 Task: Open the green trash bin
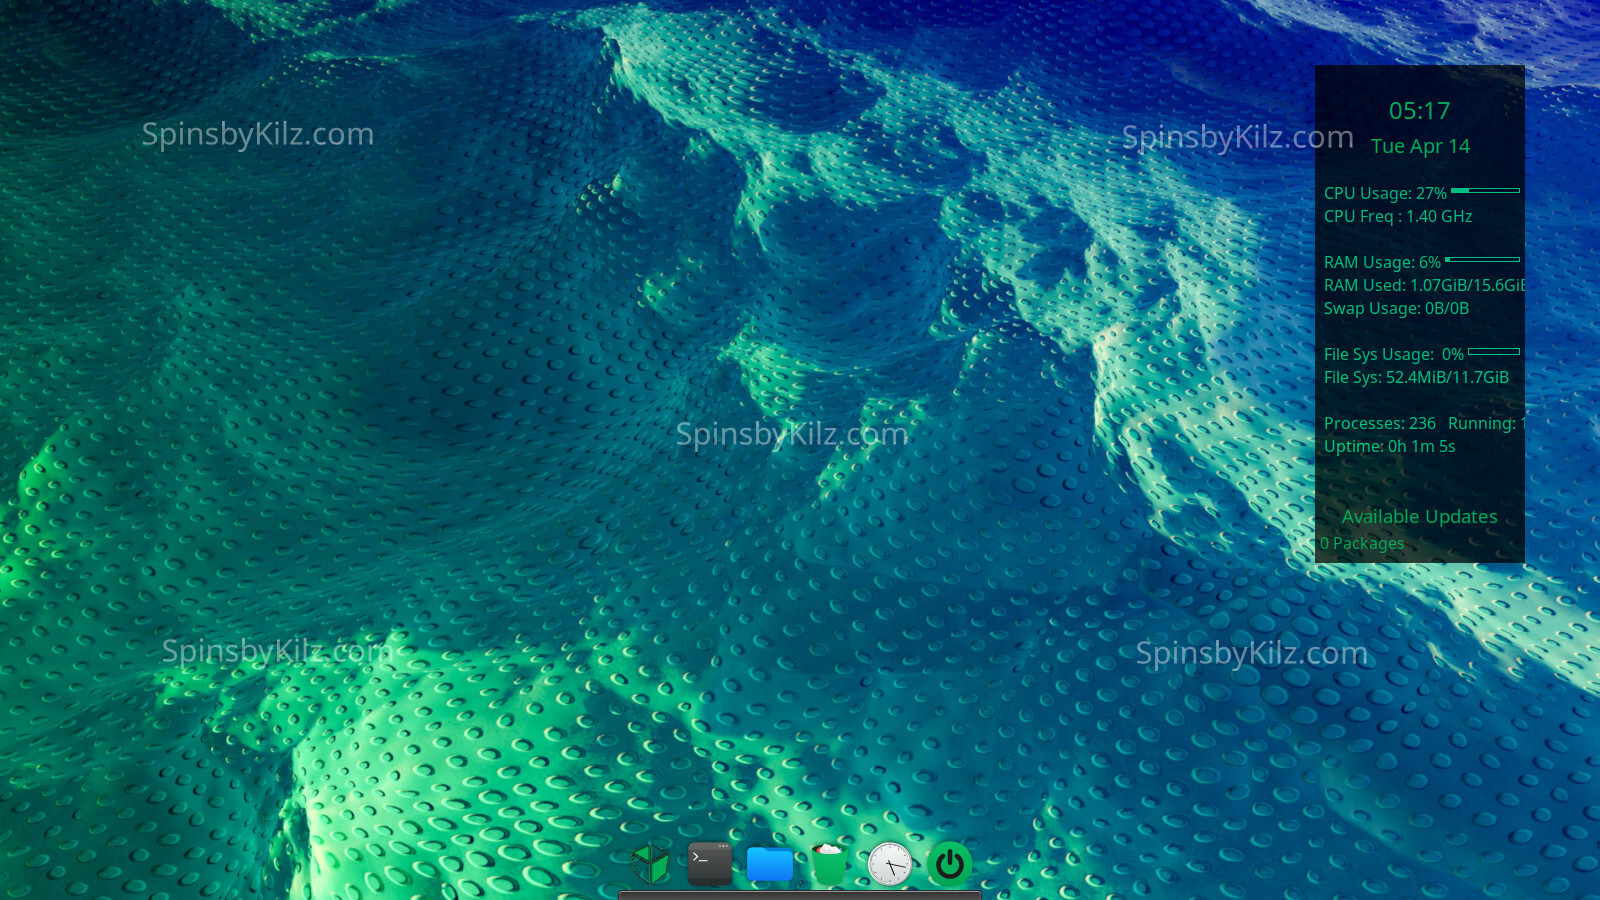tap(829, 864)
